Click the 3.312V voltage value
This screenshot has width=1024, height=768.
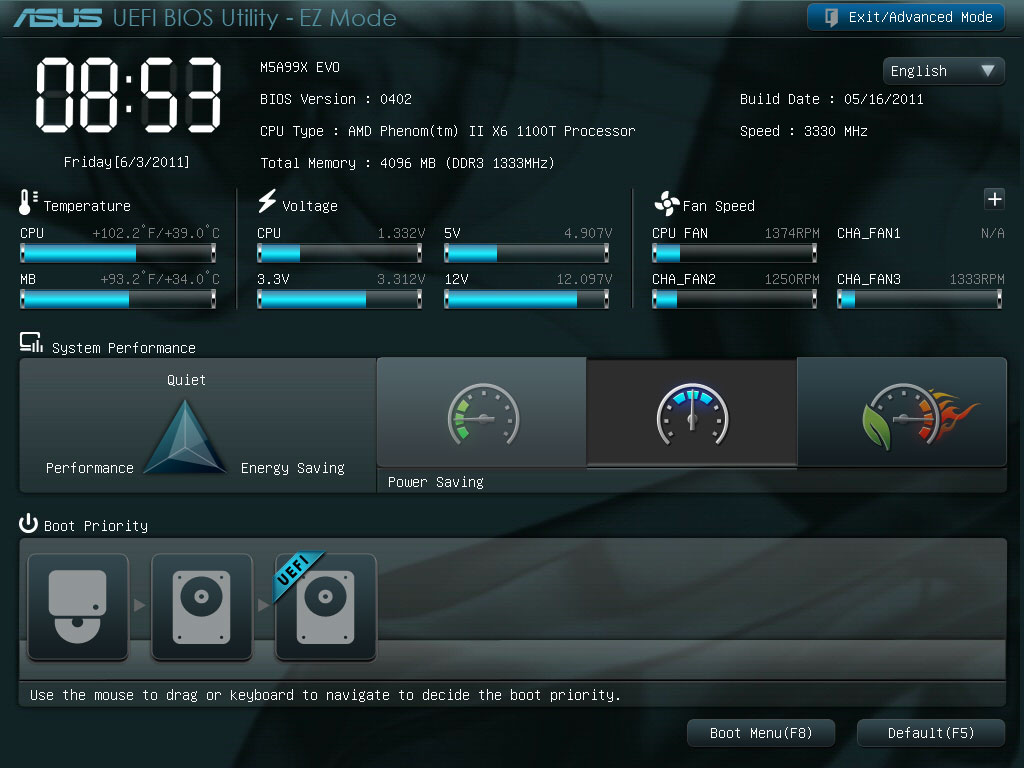coord(401,280)
